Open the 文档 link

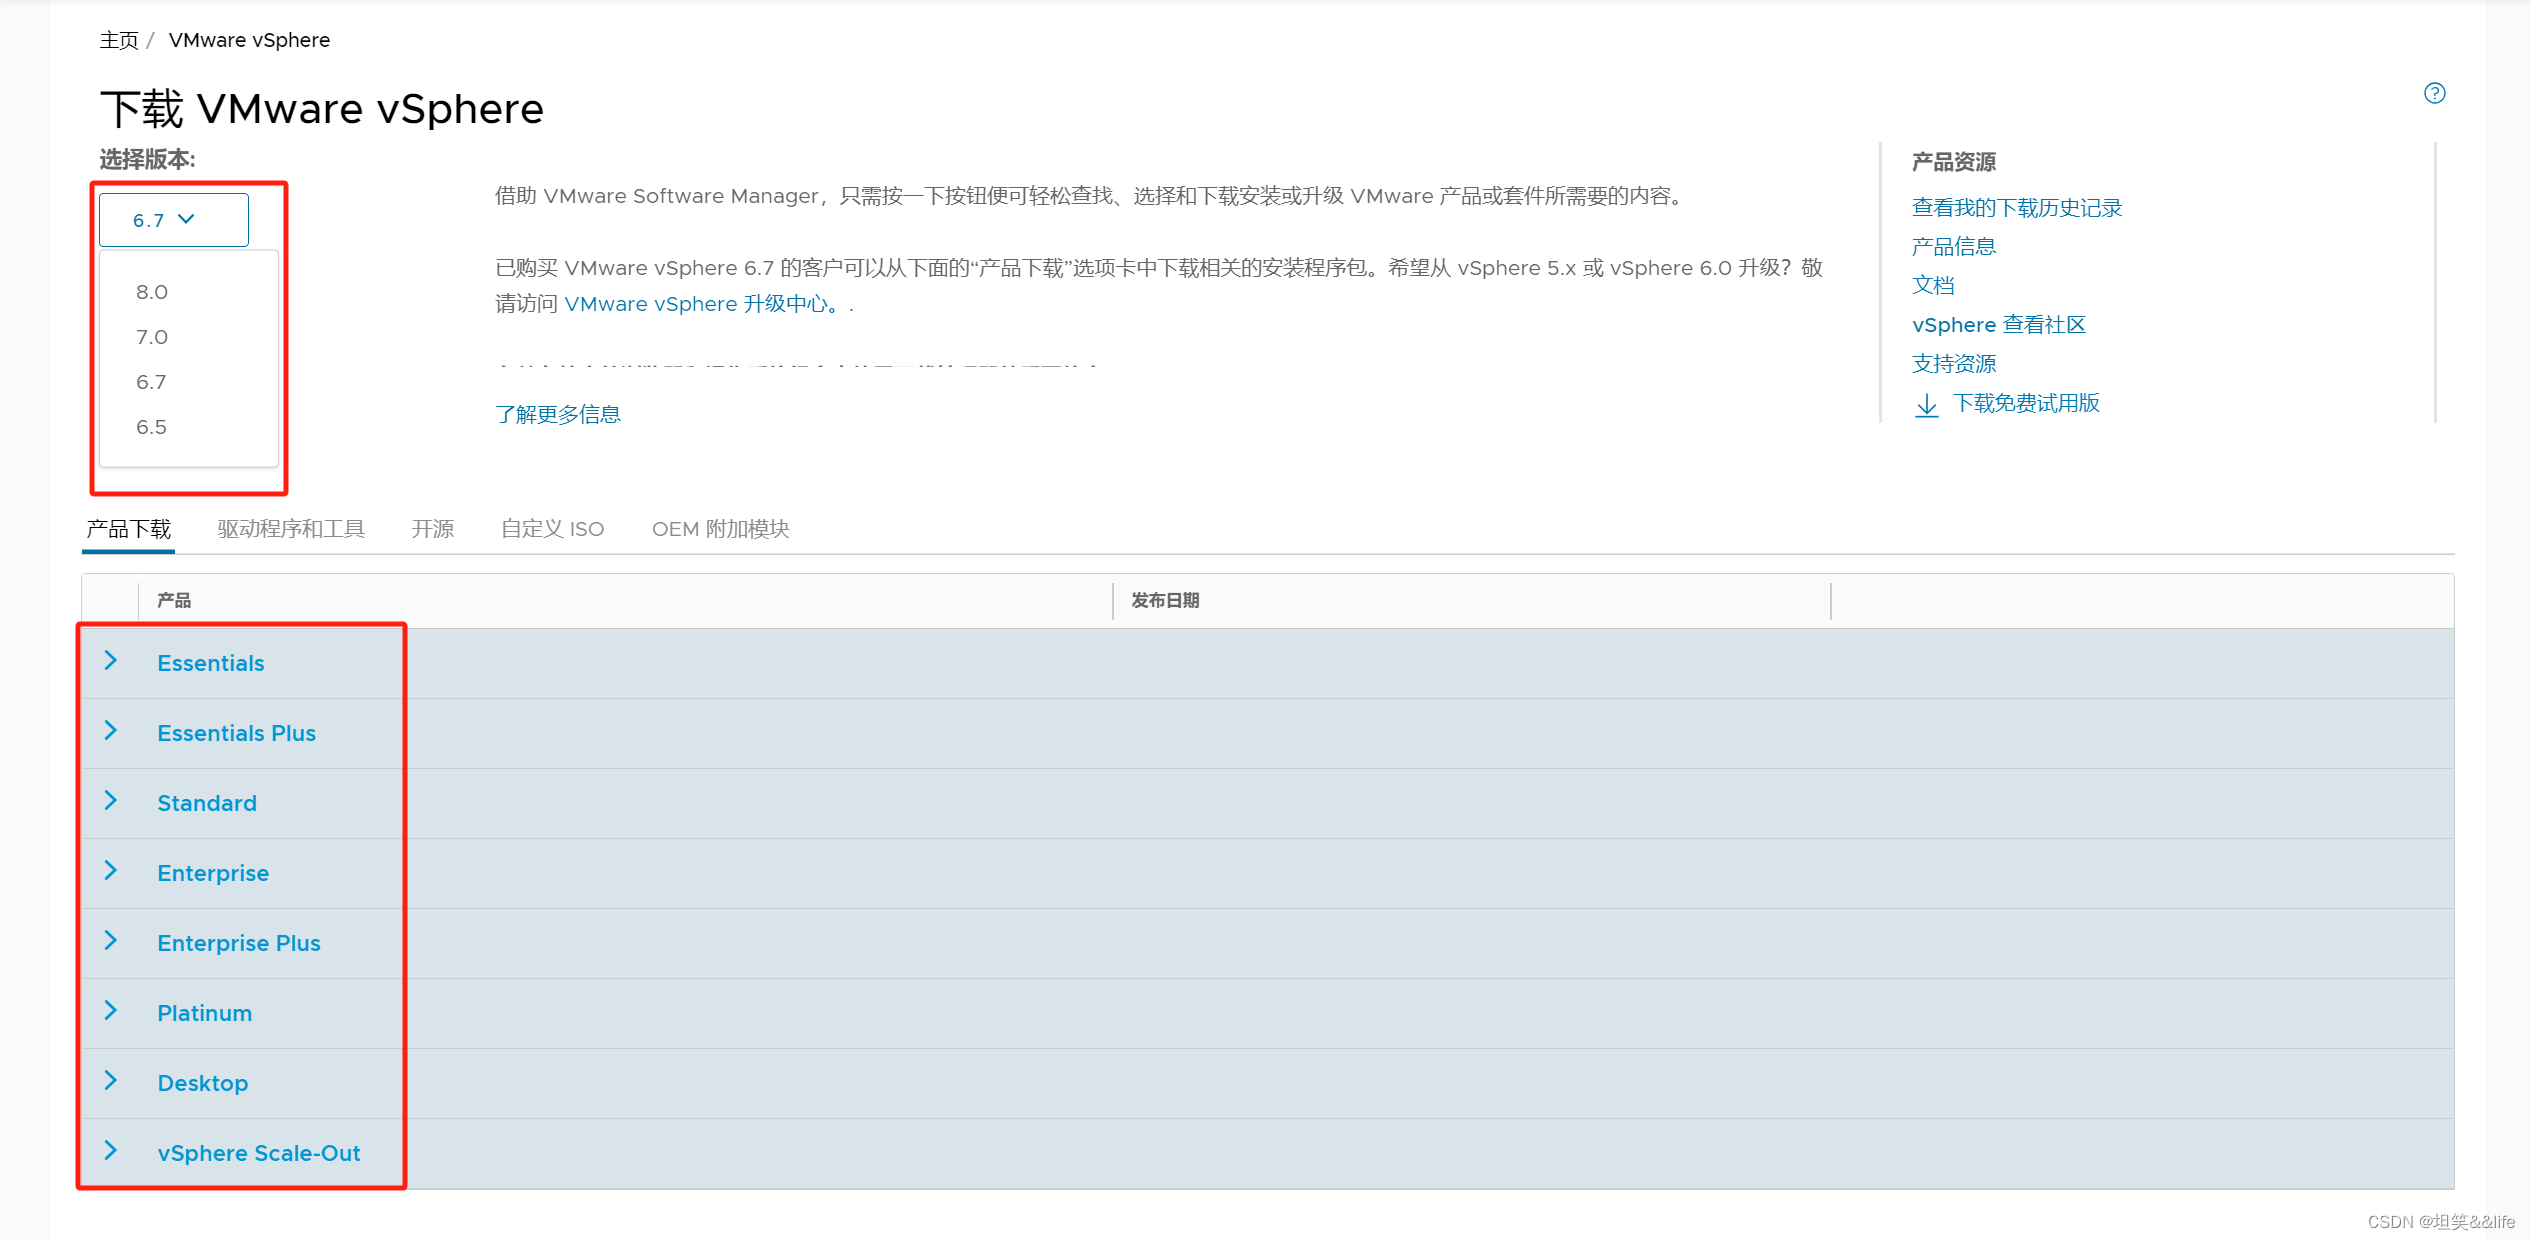[x=1933, y=286]
